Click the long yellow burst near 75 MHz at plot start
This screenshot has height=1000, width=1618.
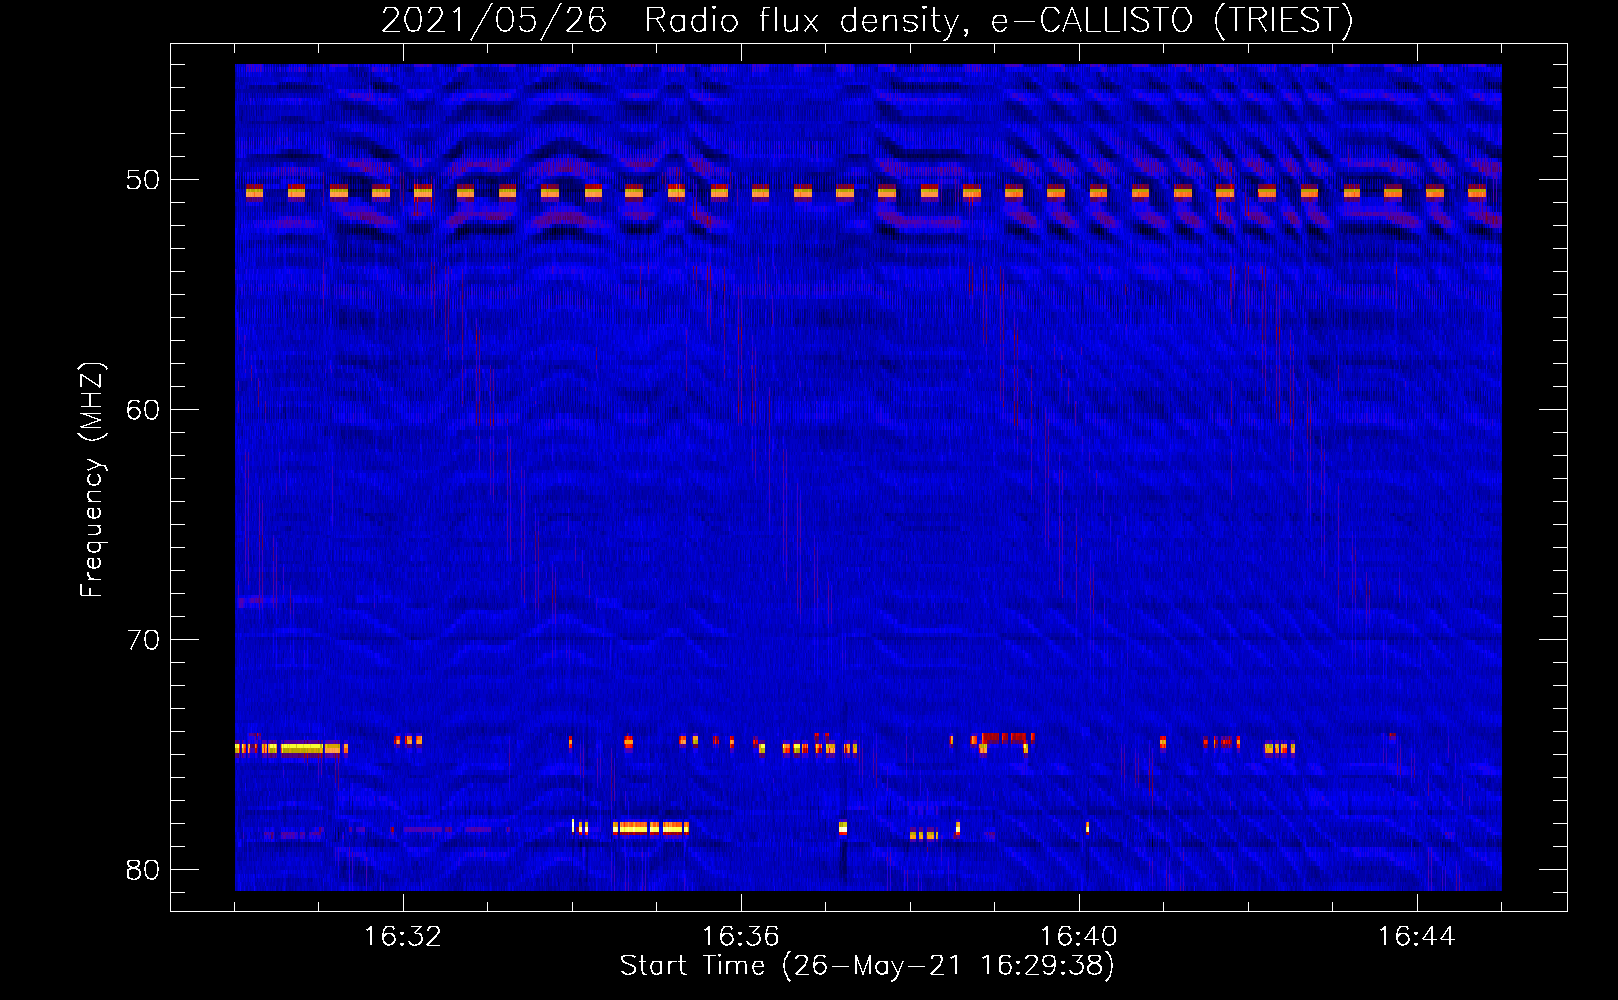[291, 748]
